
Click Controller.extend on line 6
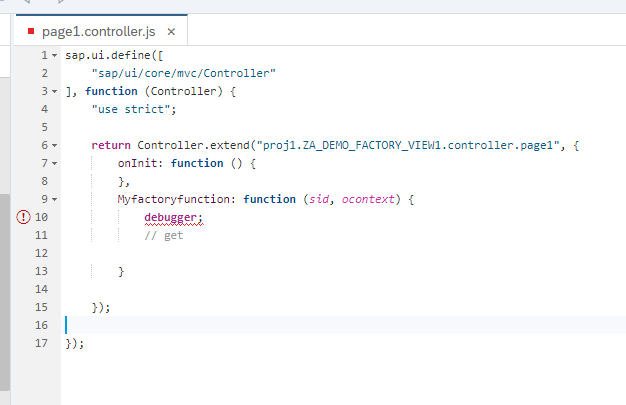pos(193,145)
